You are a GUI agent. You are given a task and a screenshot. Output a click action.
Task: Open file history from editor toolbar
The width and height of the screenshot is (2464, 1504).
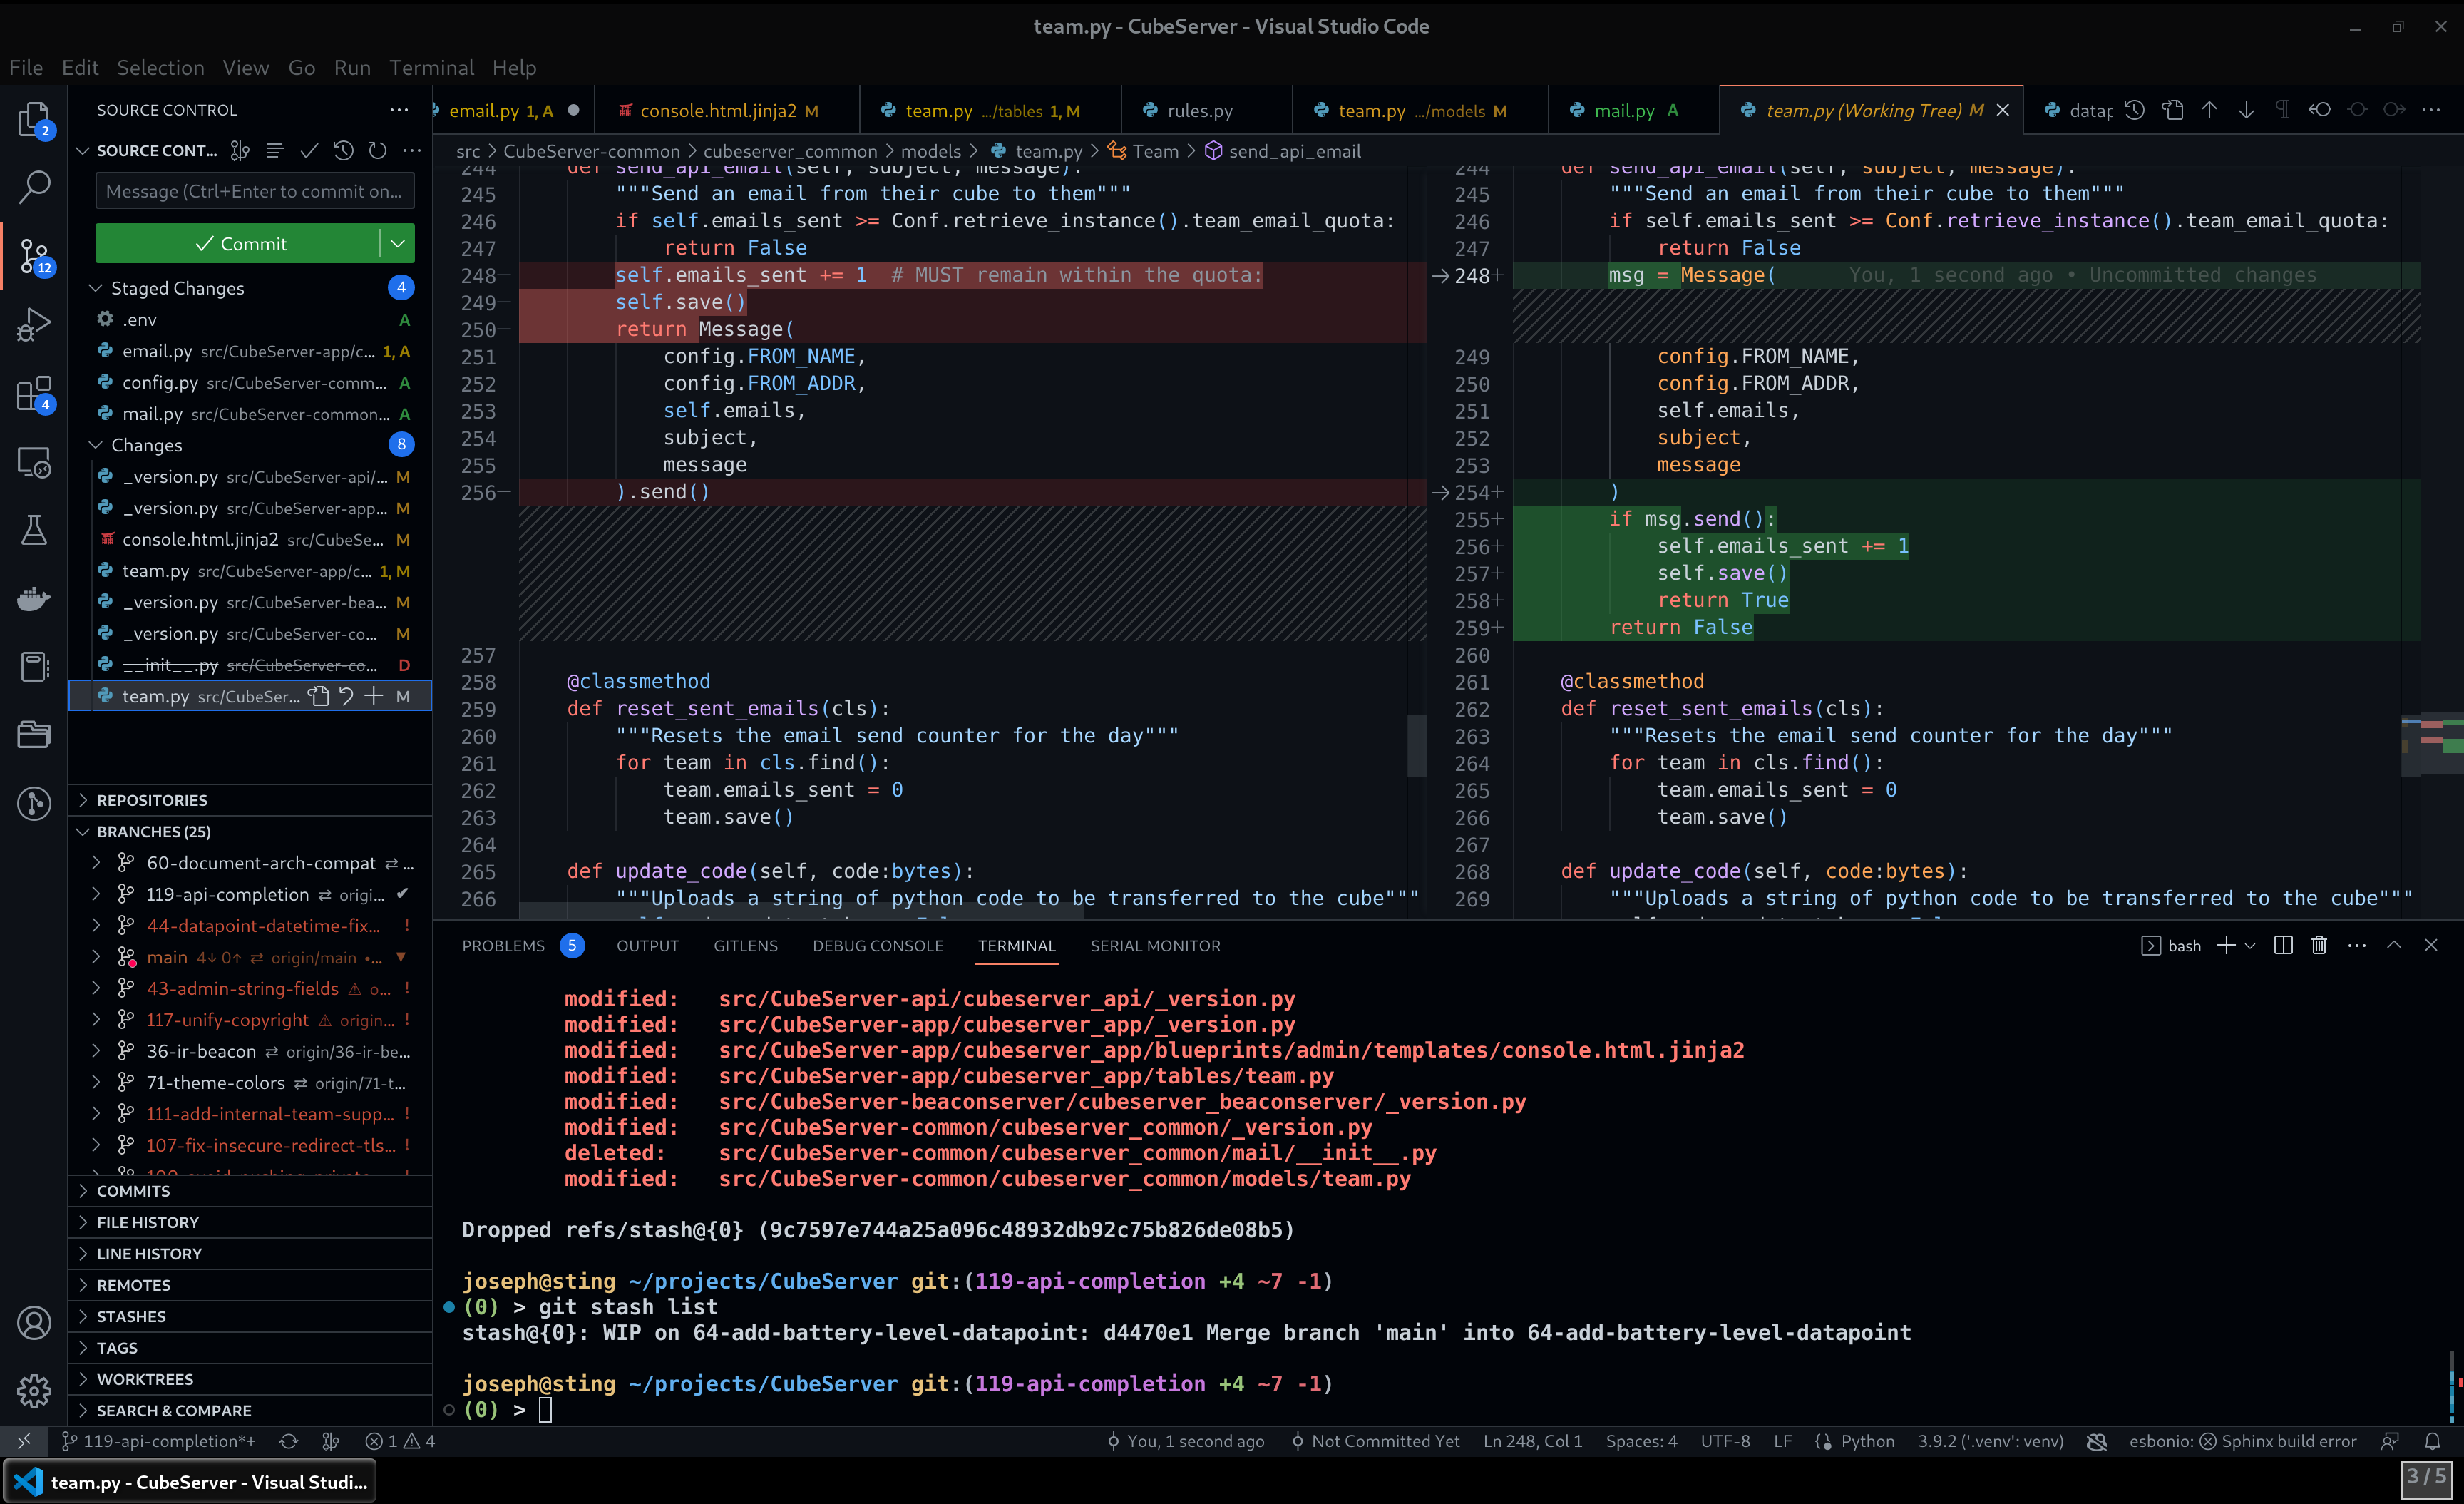click(2135, 110)
